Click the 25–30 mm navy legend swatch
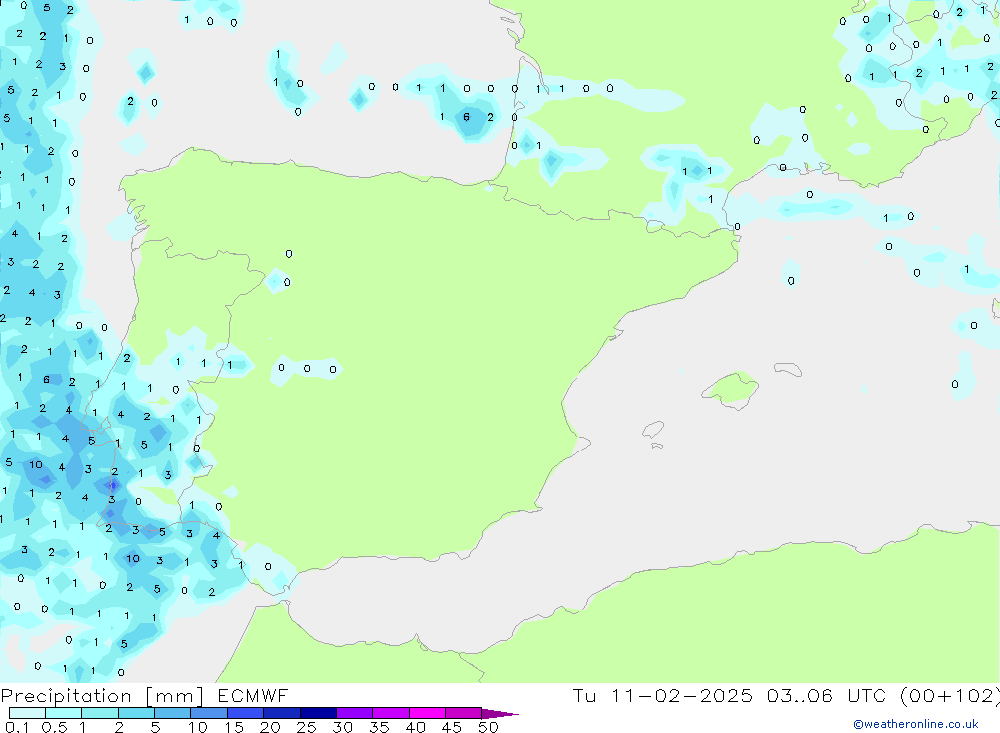Viewport: 1000px width, 733px height. [x=318, y=713]
